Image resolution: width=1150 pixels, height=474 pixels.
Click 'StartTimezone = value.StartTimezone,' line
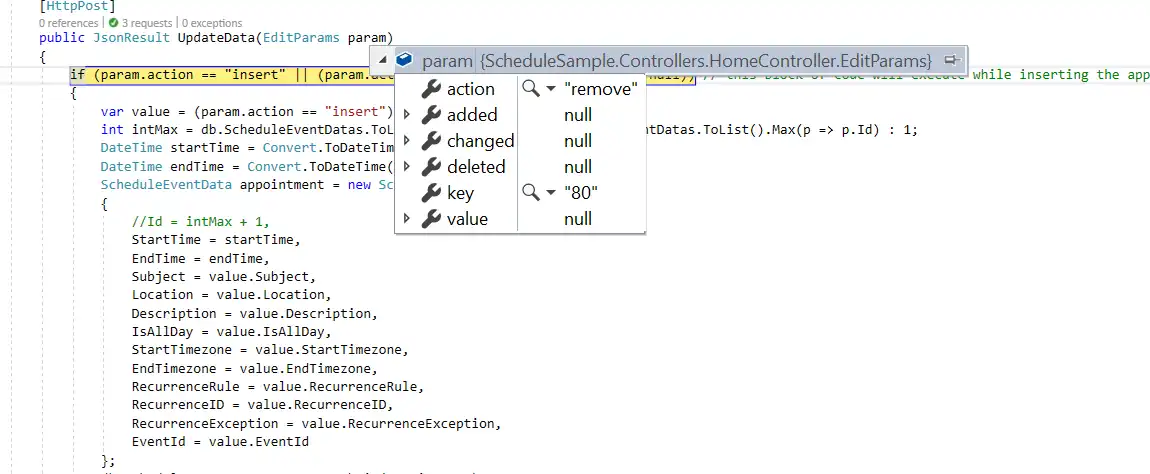point(270,350)
